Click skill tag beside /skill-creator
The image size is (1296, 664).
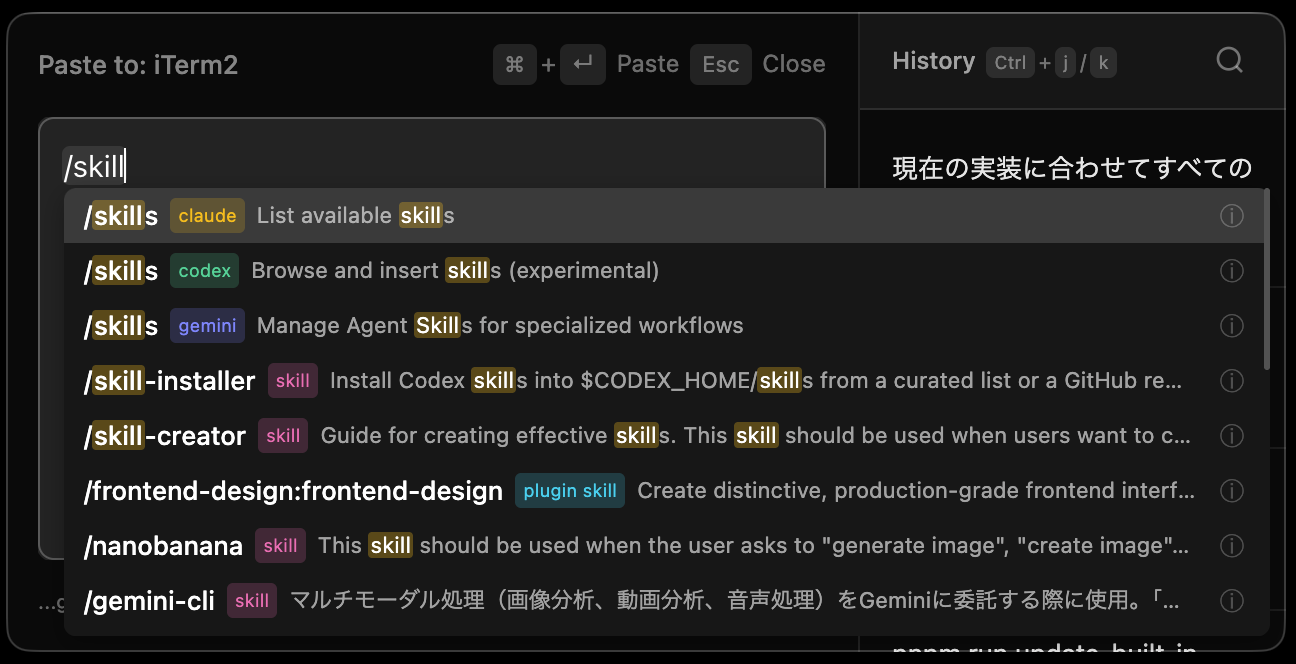(x=283, y=436)
